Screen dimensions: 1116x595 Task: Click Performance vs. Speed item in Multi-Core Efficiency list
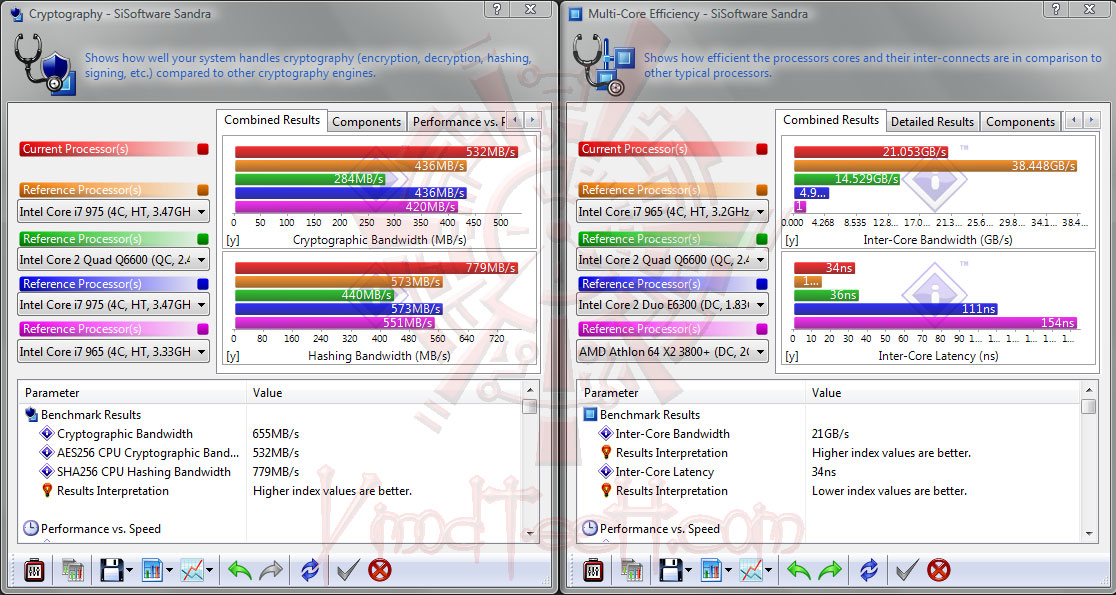[660, 529]
